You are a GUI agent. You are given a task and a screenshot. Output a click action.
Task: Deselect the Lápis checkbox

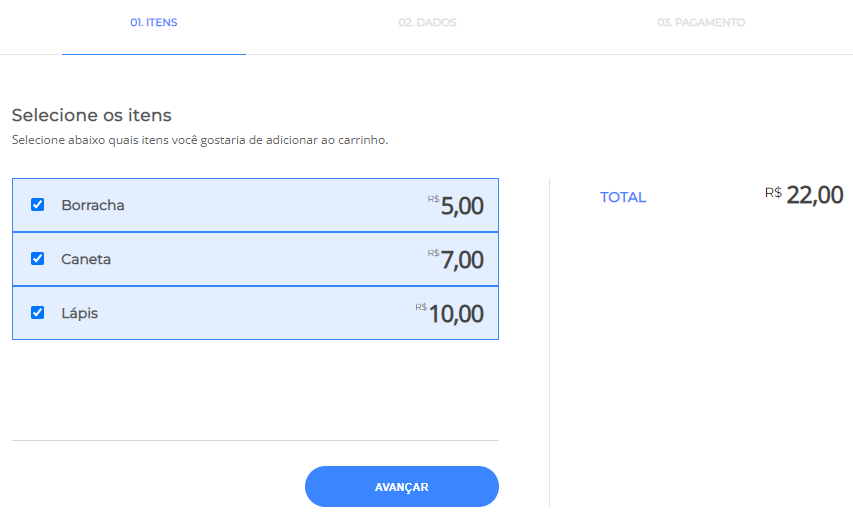point(38,313)
